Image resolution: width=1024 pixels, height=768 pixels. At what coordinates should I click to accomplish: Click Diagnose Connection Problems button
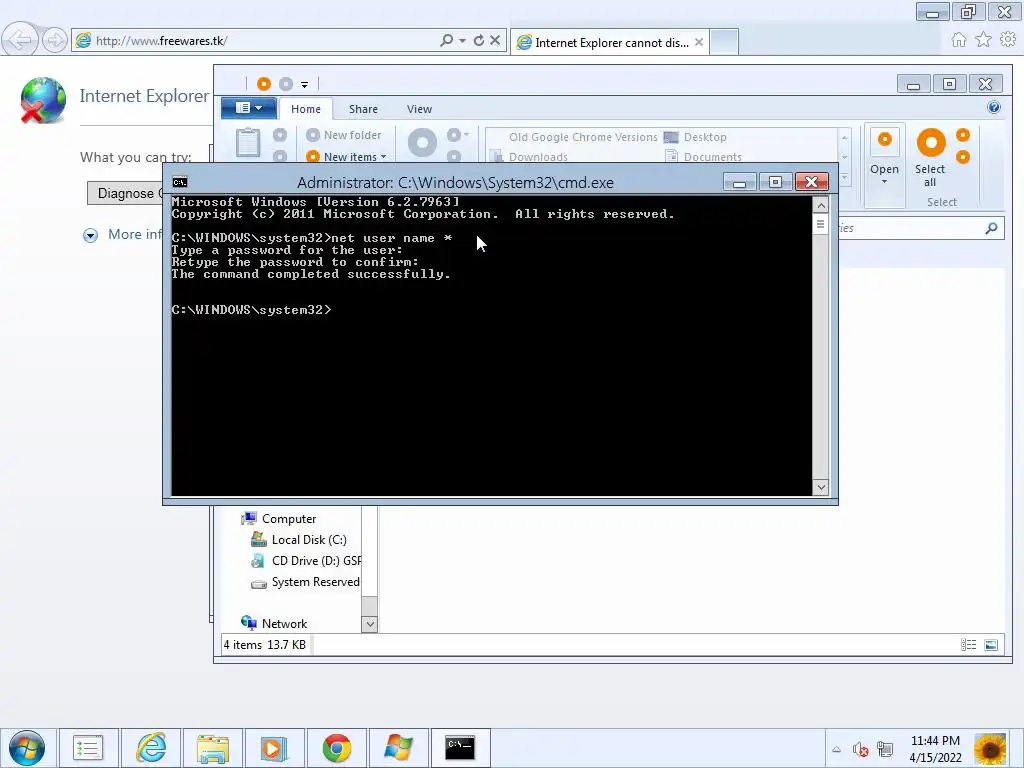click(x=125, y=193)
